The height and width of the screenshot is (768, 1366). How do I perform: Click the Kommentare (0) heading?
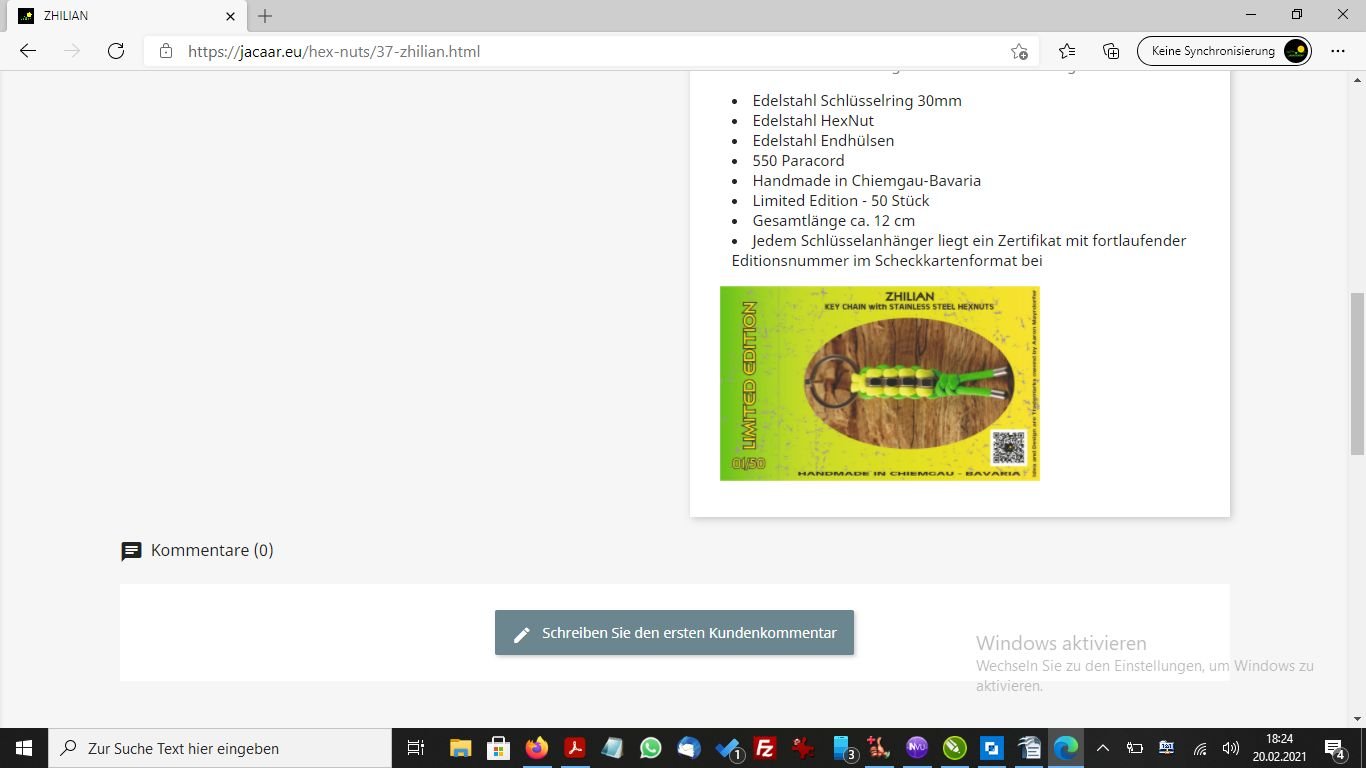(x=212, y=550)
